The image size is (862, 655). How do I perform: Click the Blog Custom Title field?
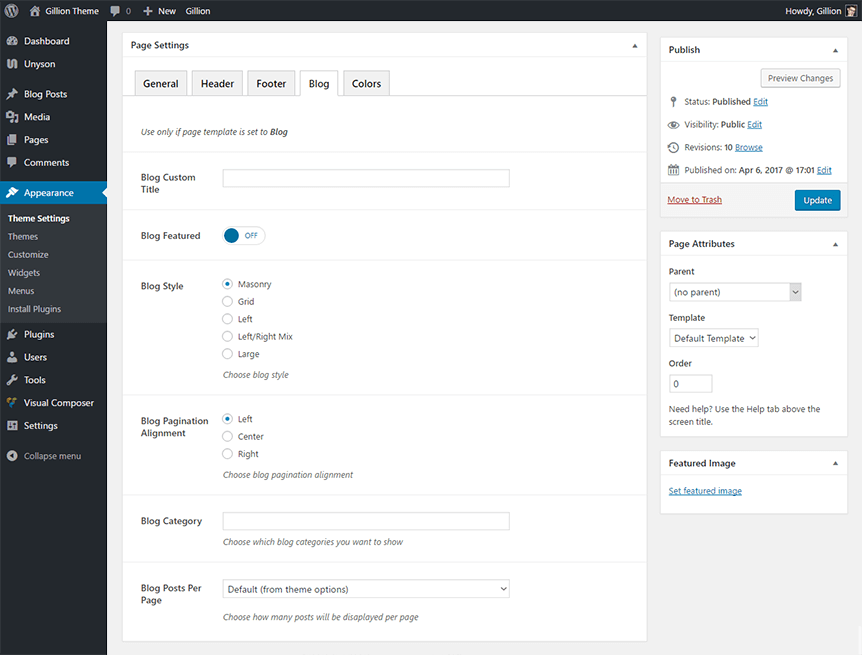click(x=366, y=178)
